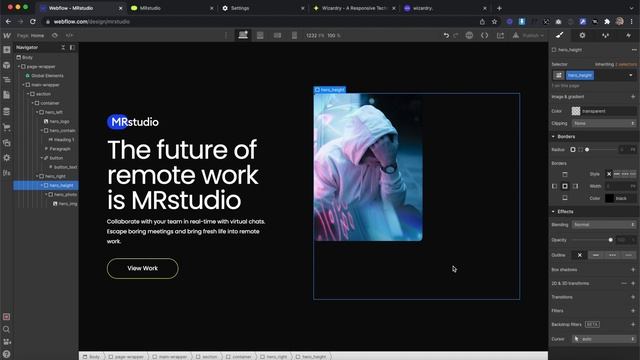Open the export code icon
This screenshot has width=640, height=360.
(x=484, y=36)
